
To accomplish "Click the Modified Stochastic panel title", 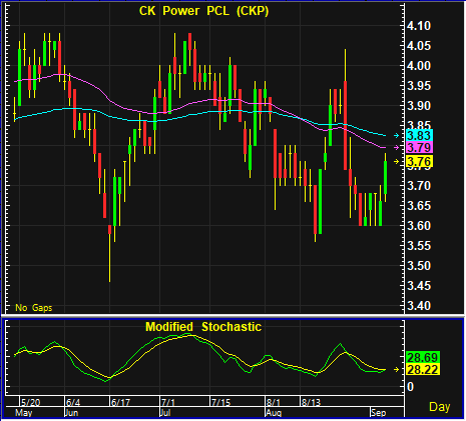I will click(x=203, y=327).
